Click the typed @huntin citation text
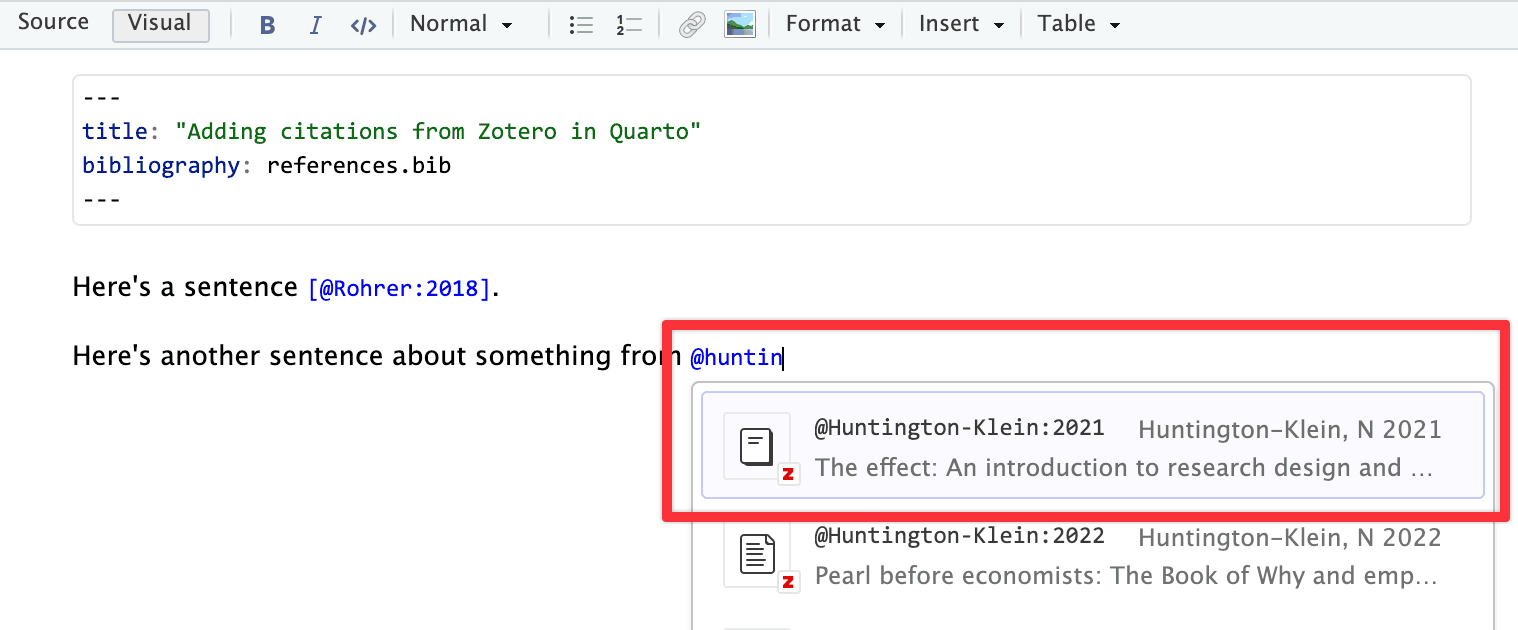 736,357
